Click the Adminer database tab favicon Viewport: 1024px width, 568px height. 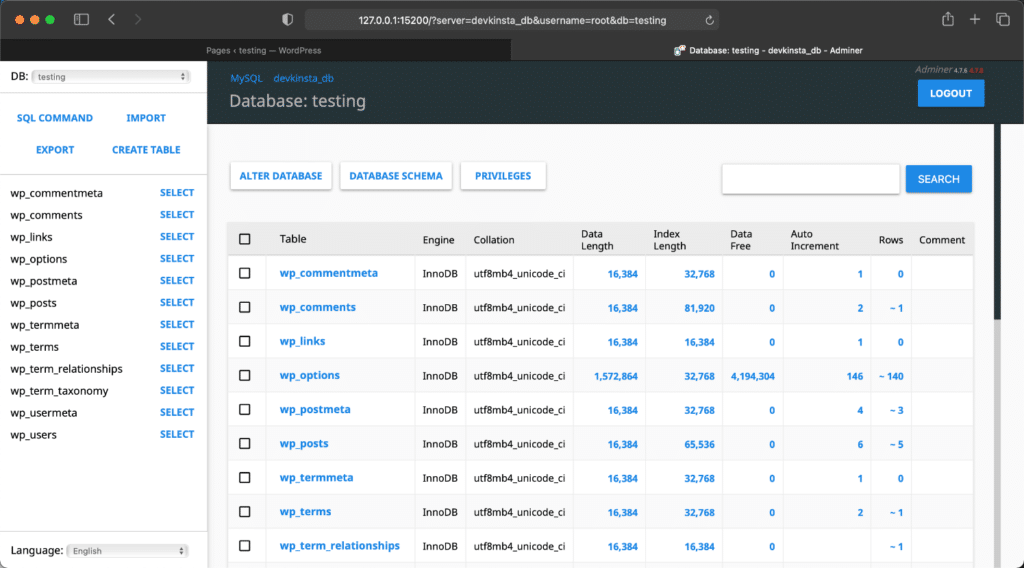(x=679, y=50)
